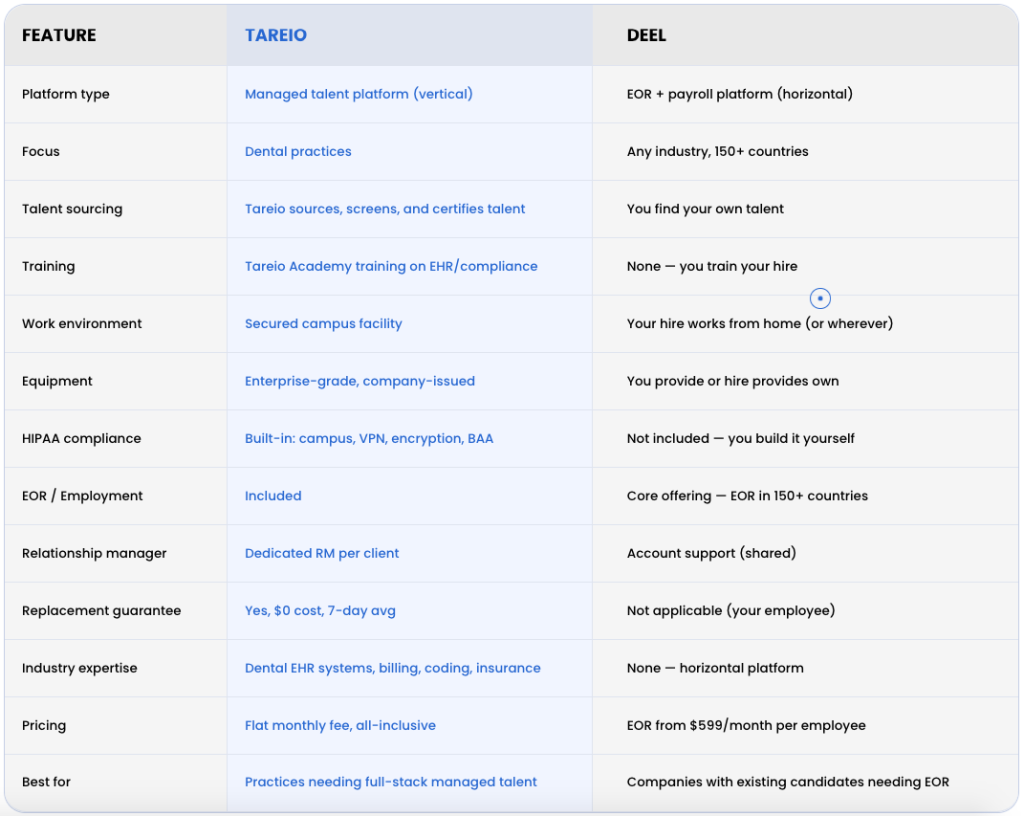Screen dimensions: 1024x816
Task: Click the DEEL column header
Action: tap(646, 35)
